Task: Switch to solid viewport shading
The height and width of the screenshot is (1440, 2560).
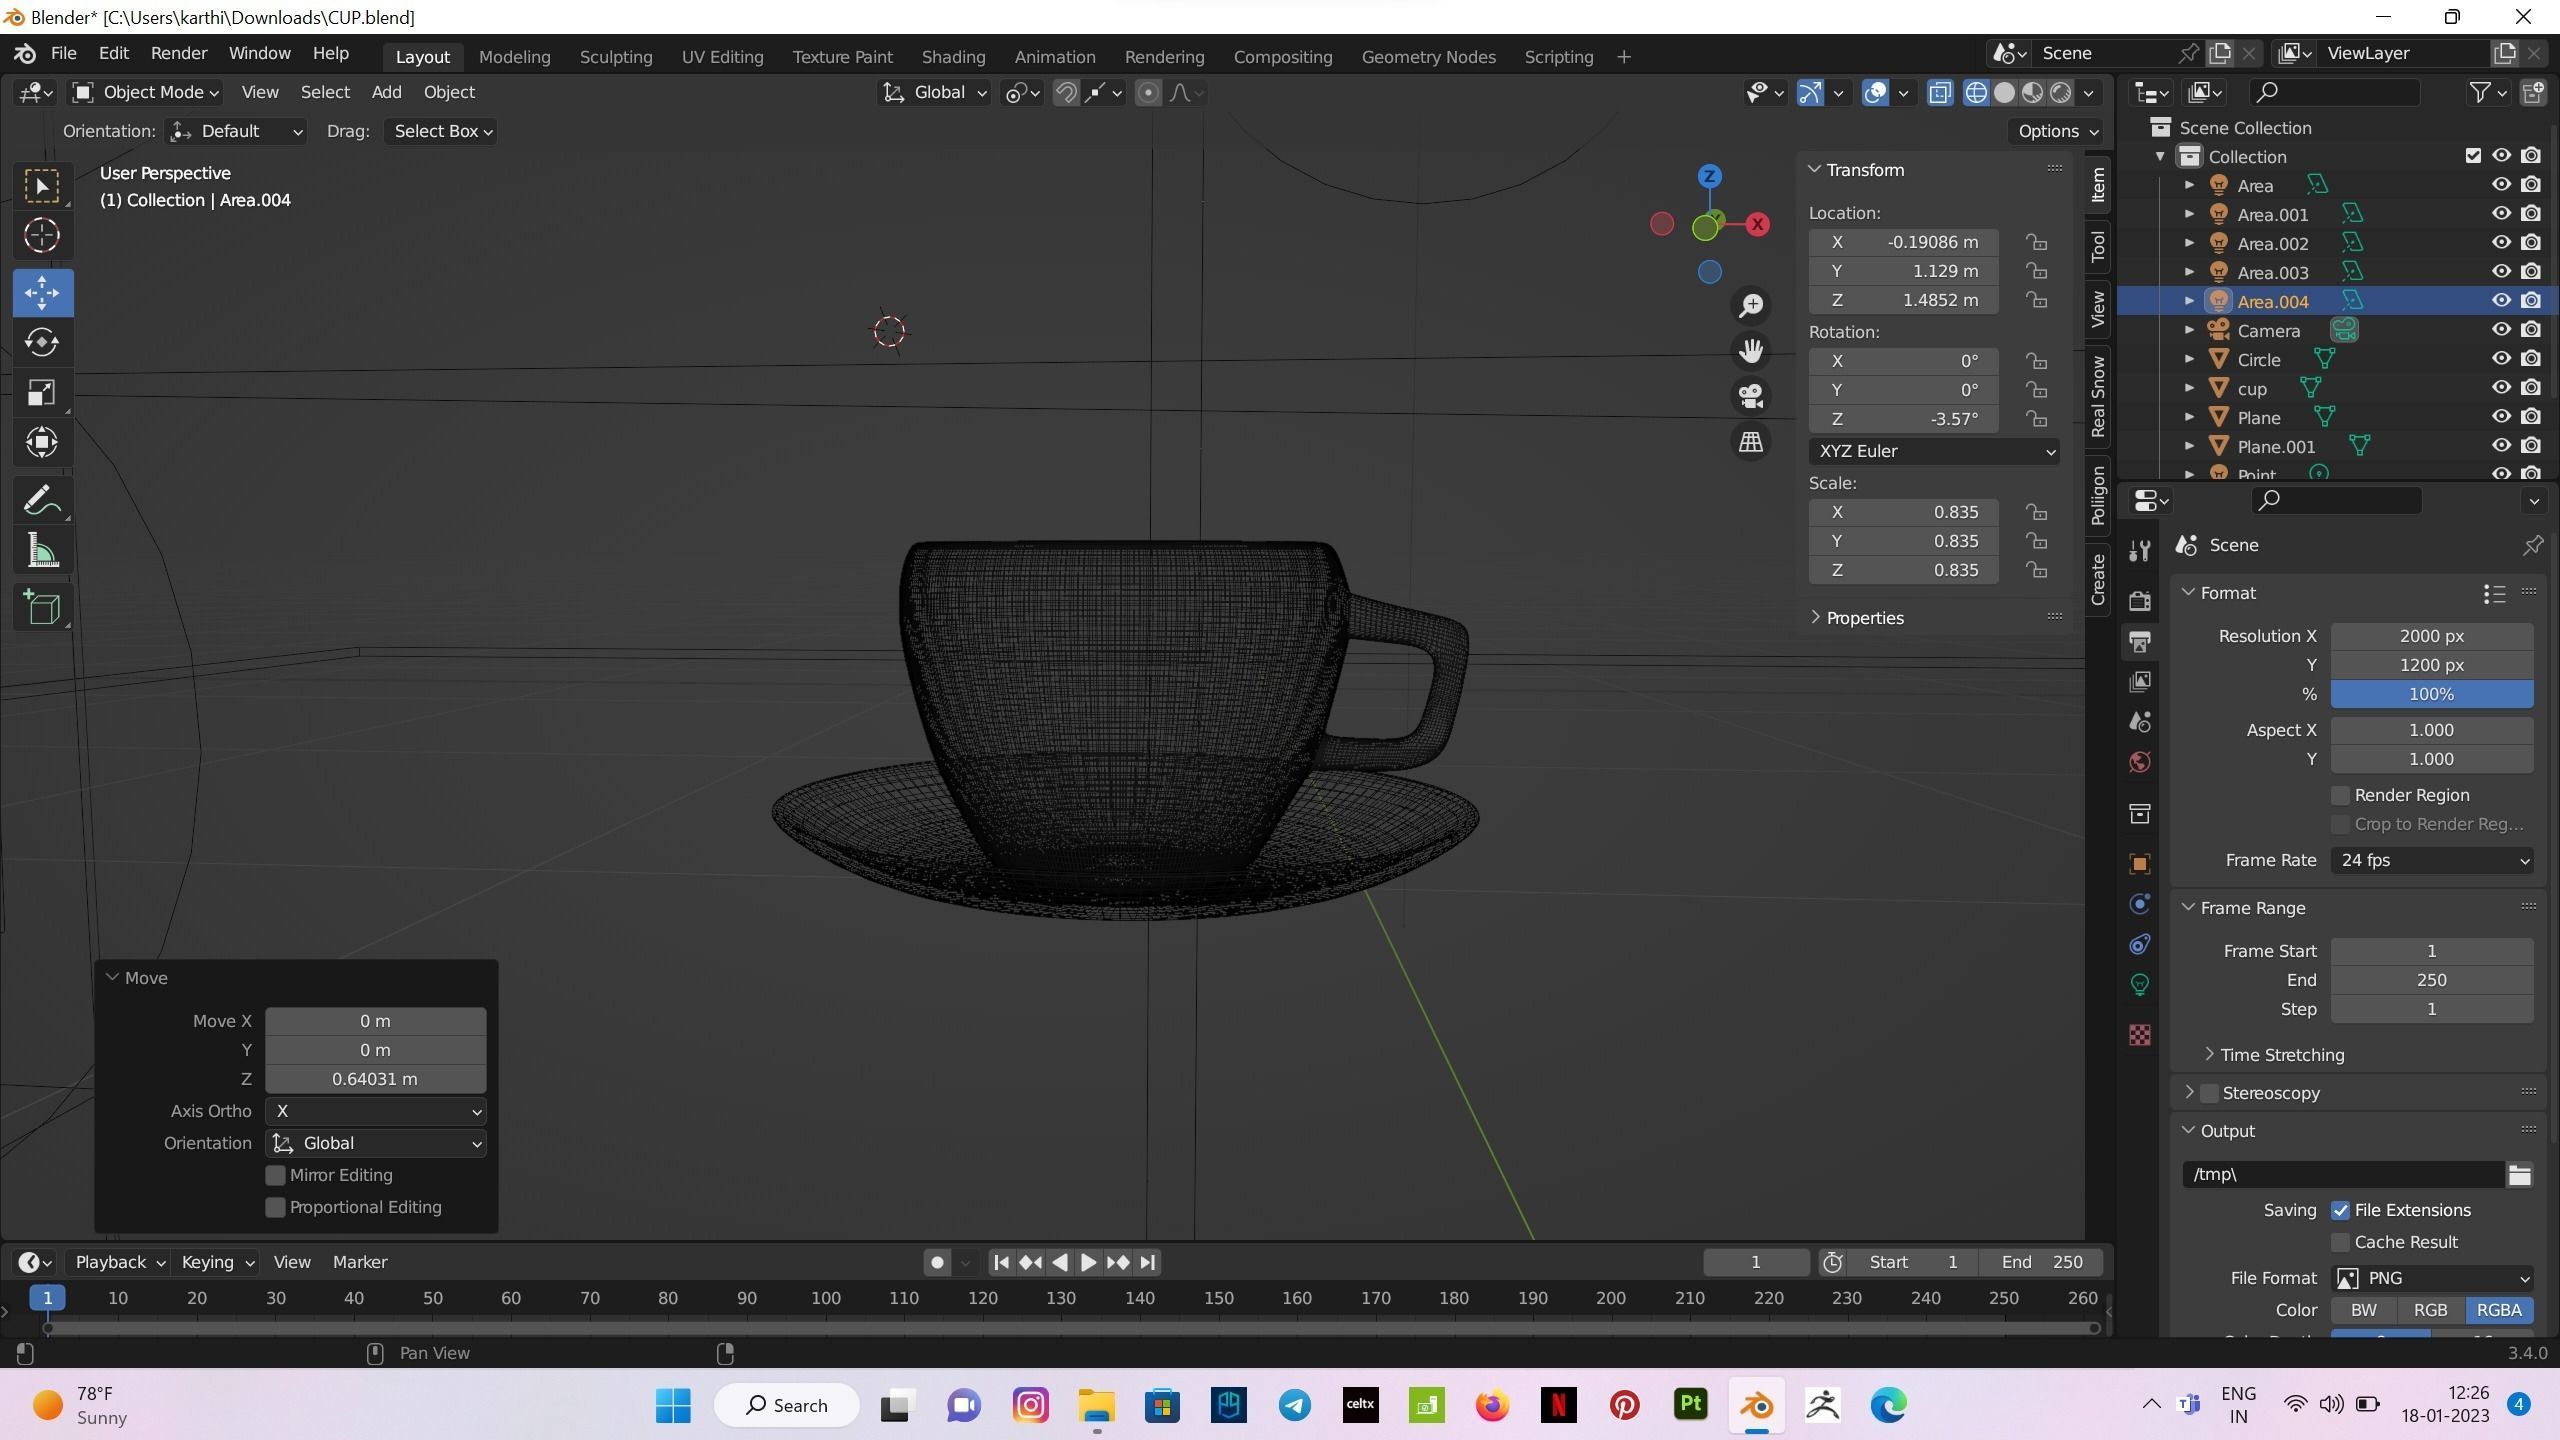Action: 2004,93
